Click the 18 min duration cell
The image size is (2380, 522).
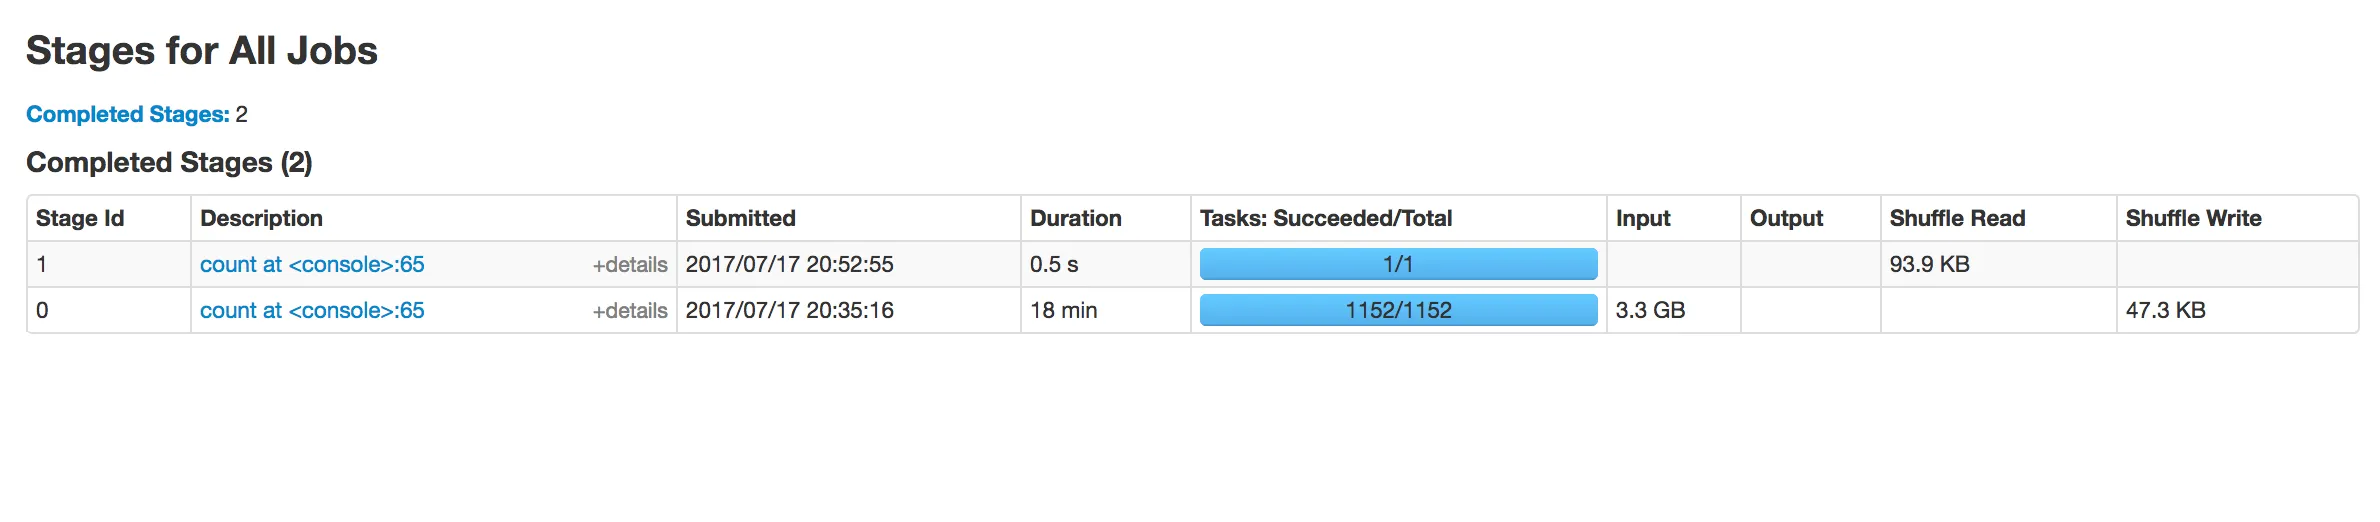pyautogui.click(x=1063, y=311)
